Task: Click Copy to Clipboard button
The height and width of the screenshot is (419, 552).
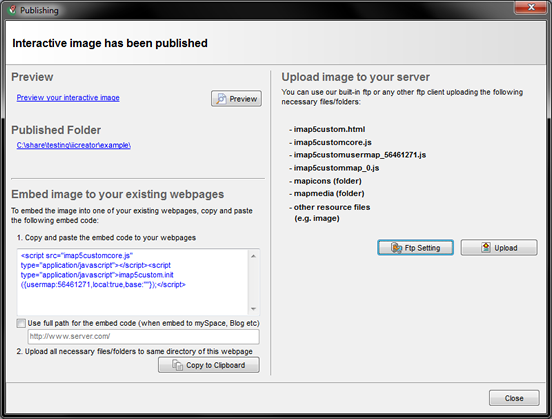Action: [x=209, y=365]
